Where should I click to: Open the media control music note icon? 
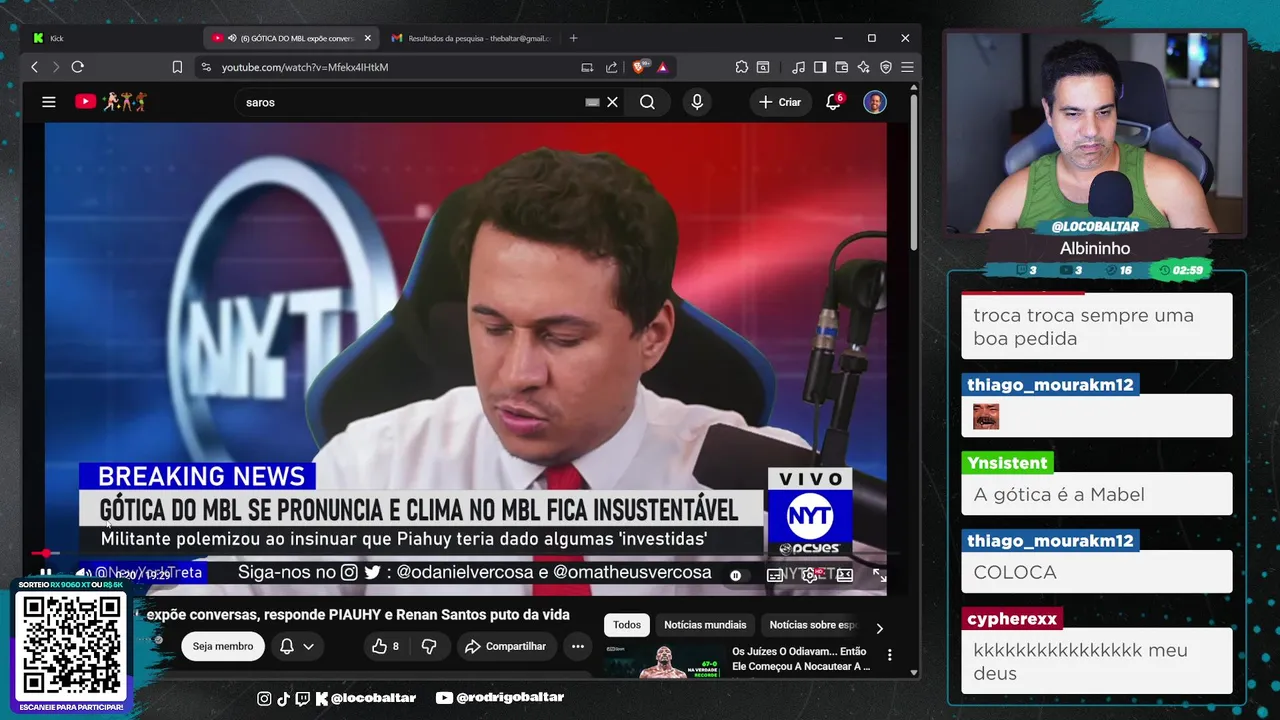(798, 67)
